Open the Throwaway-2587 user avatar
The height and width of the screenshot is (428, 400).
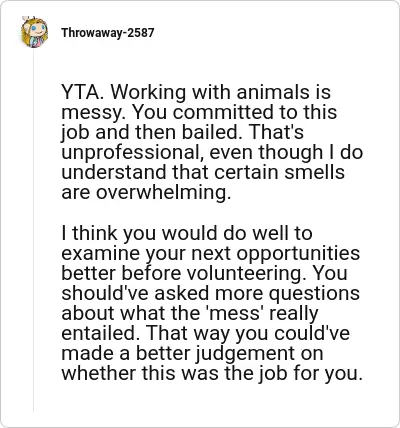[34, 32]
